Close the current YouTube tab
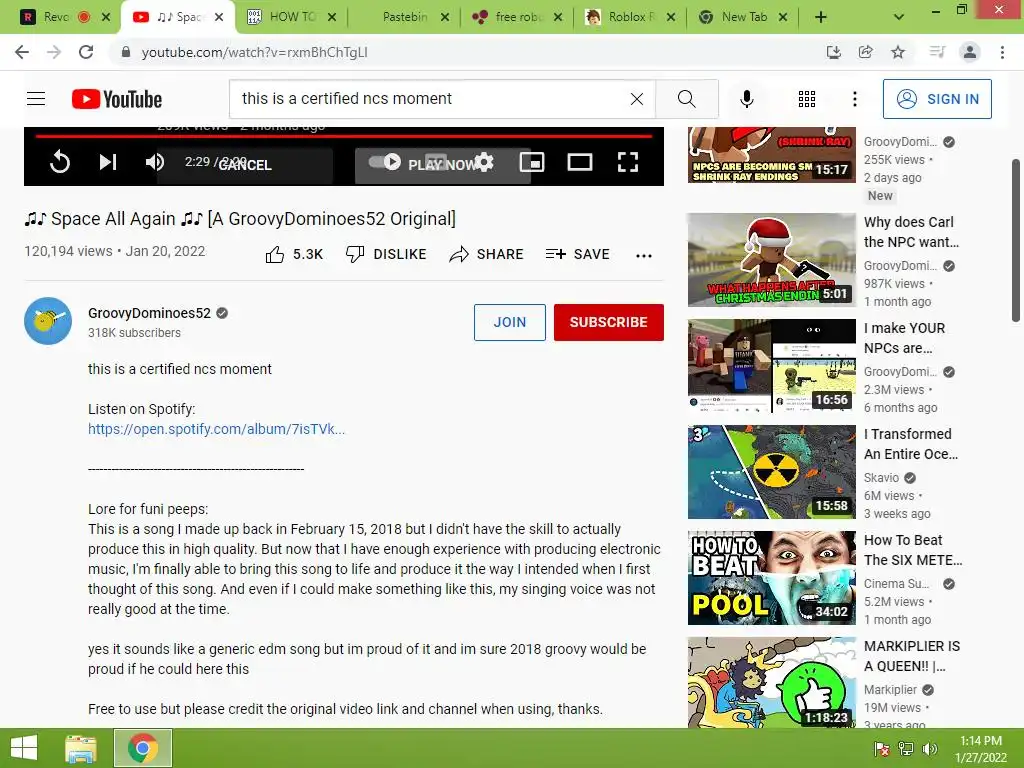 [x=219, y=17]
